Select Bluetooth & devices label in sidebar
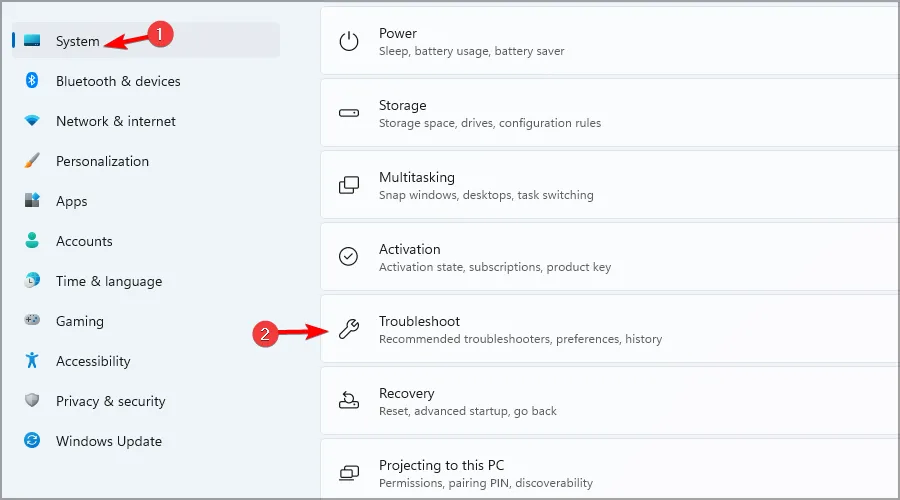 coord(118,81)
